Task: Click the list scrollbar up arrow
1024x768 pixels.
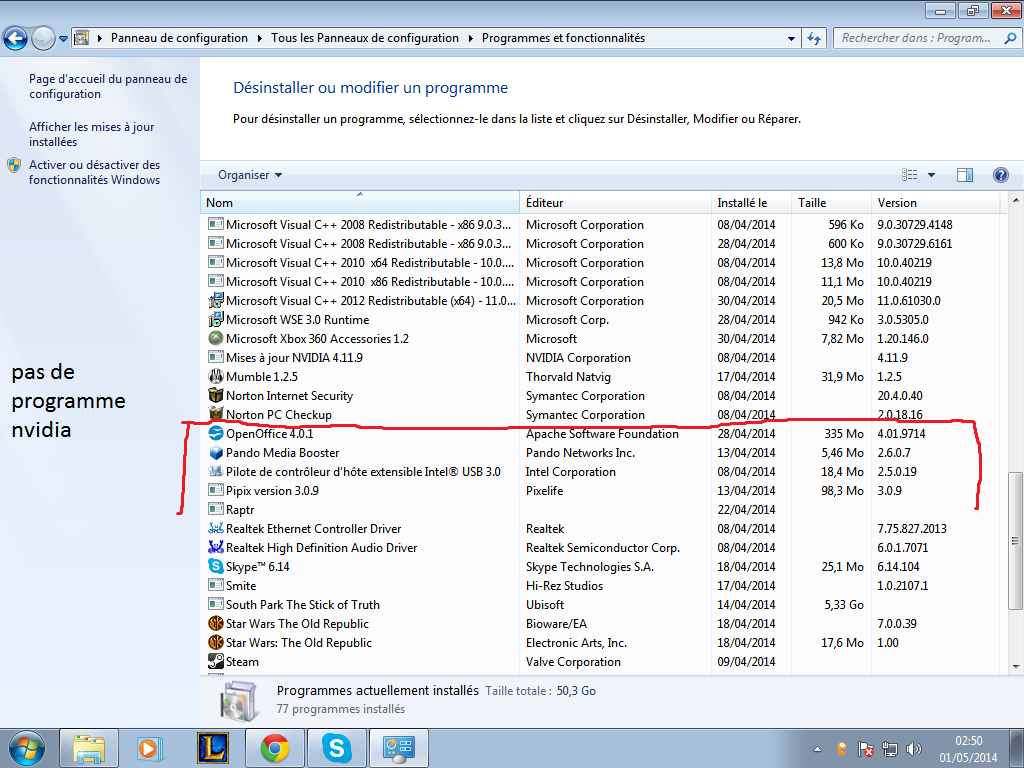Action: tap(1016, 199)
